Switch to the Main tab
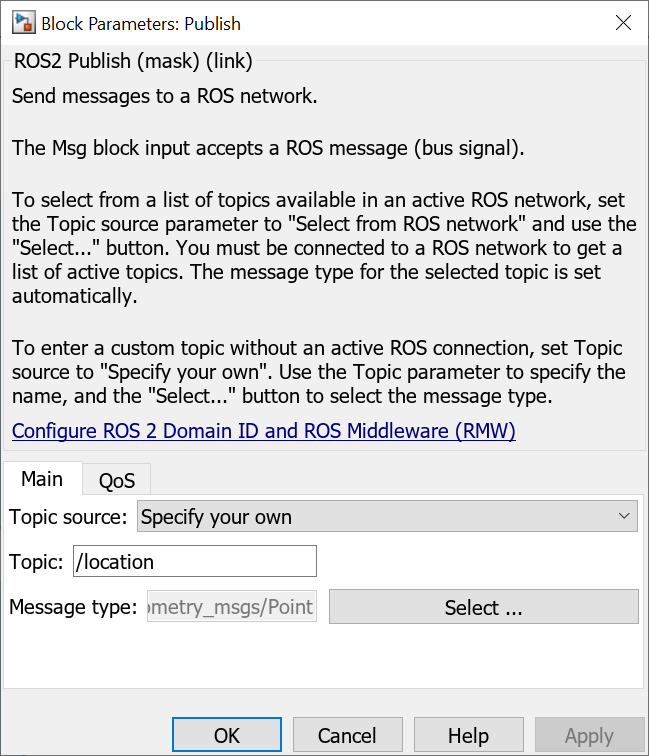Screen dimensions: 649x756 [42, 479]
